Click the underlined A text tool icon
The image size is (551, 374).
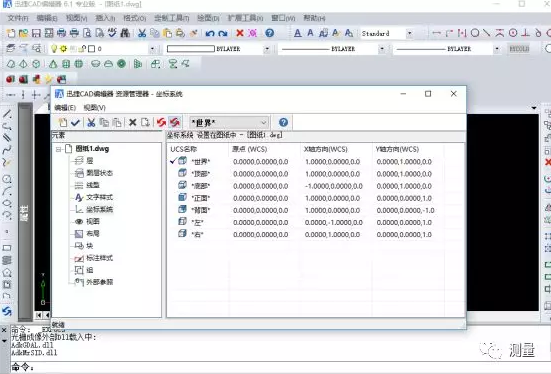pyautogui.click(x=298, y=33)
